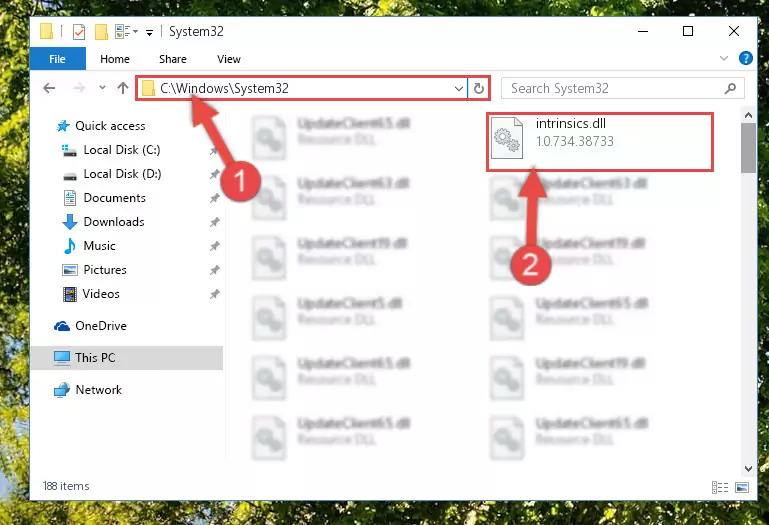Go up one folder level
Image resolution: width=769 pixels, height=525 pixels.
[x=123, y=88]
